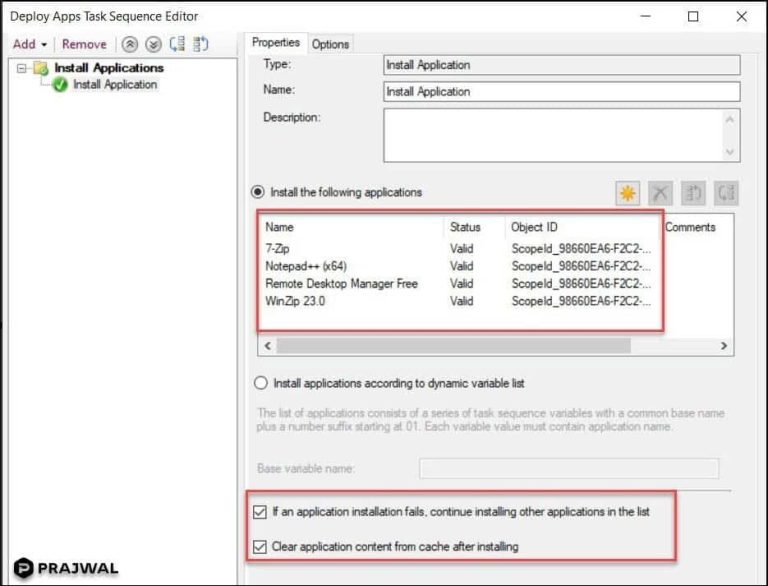This screenshot has height=586, width=768.
Task: Click the horizontal scrollbar thumb in application list
Action: (454, 345)
